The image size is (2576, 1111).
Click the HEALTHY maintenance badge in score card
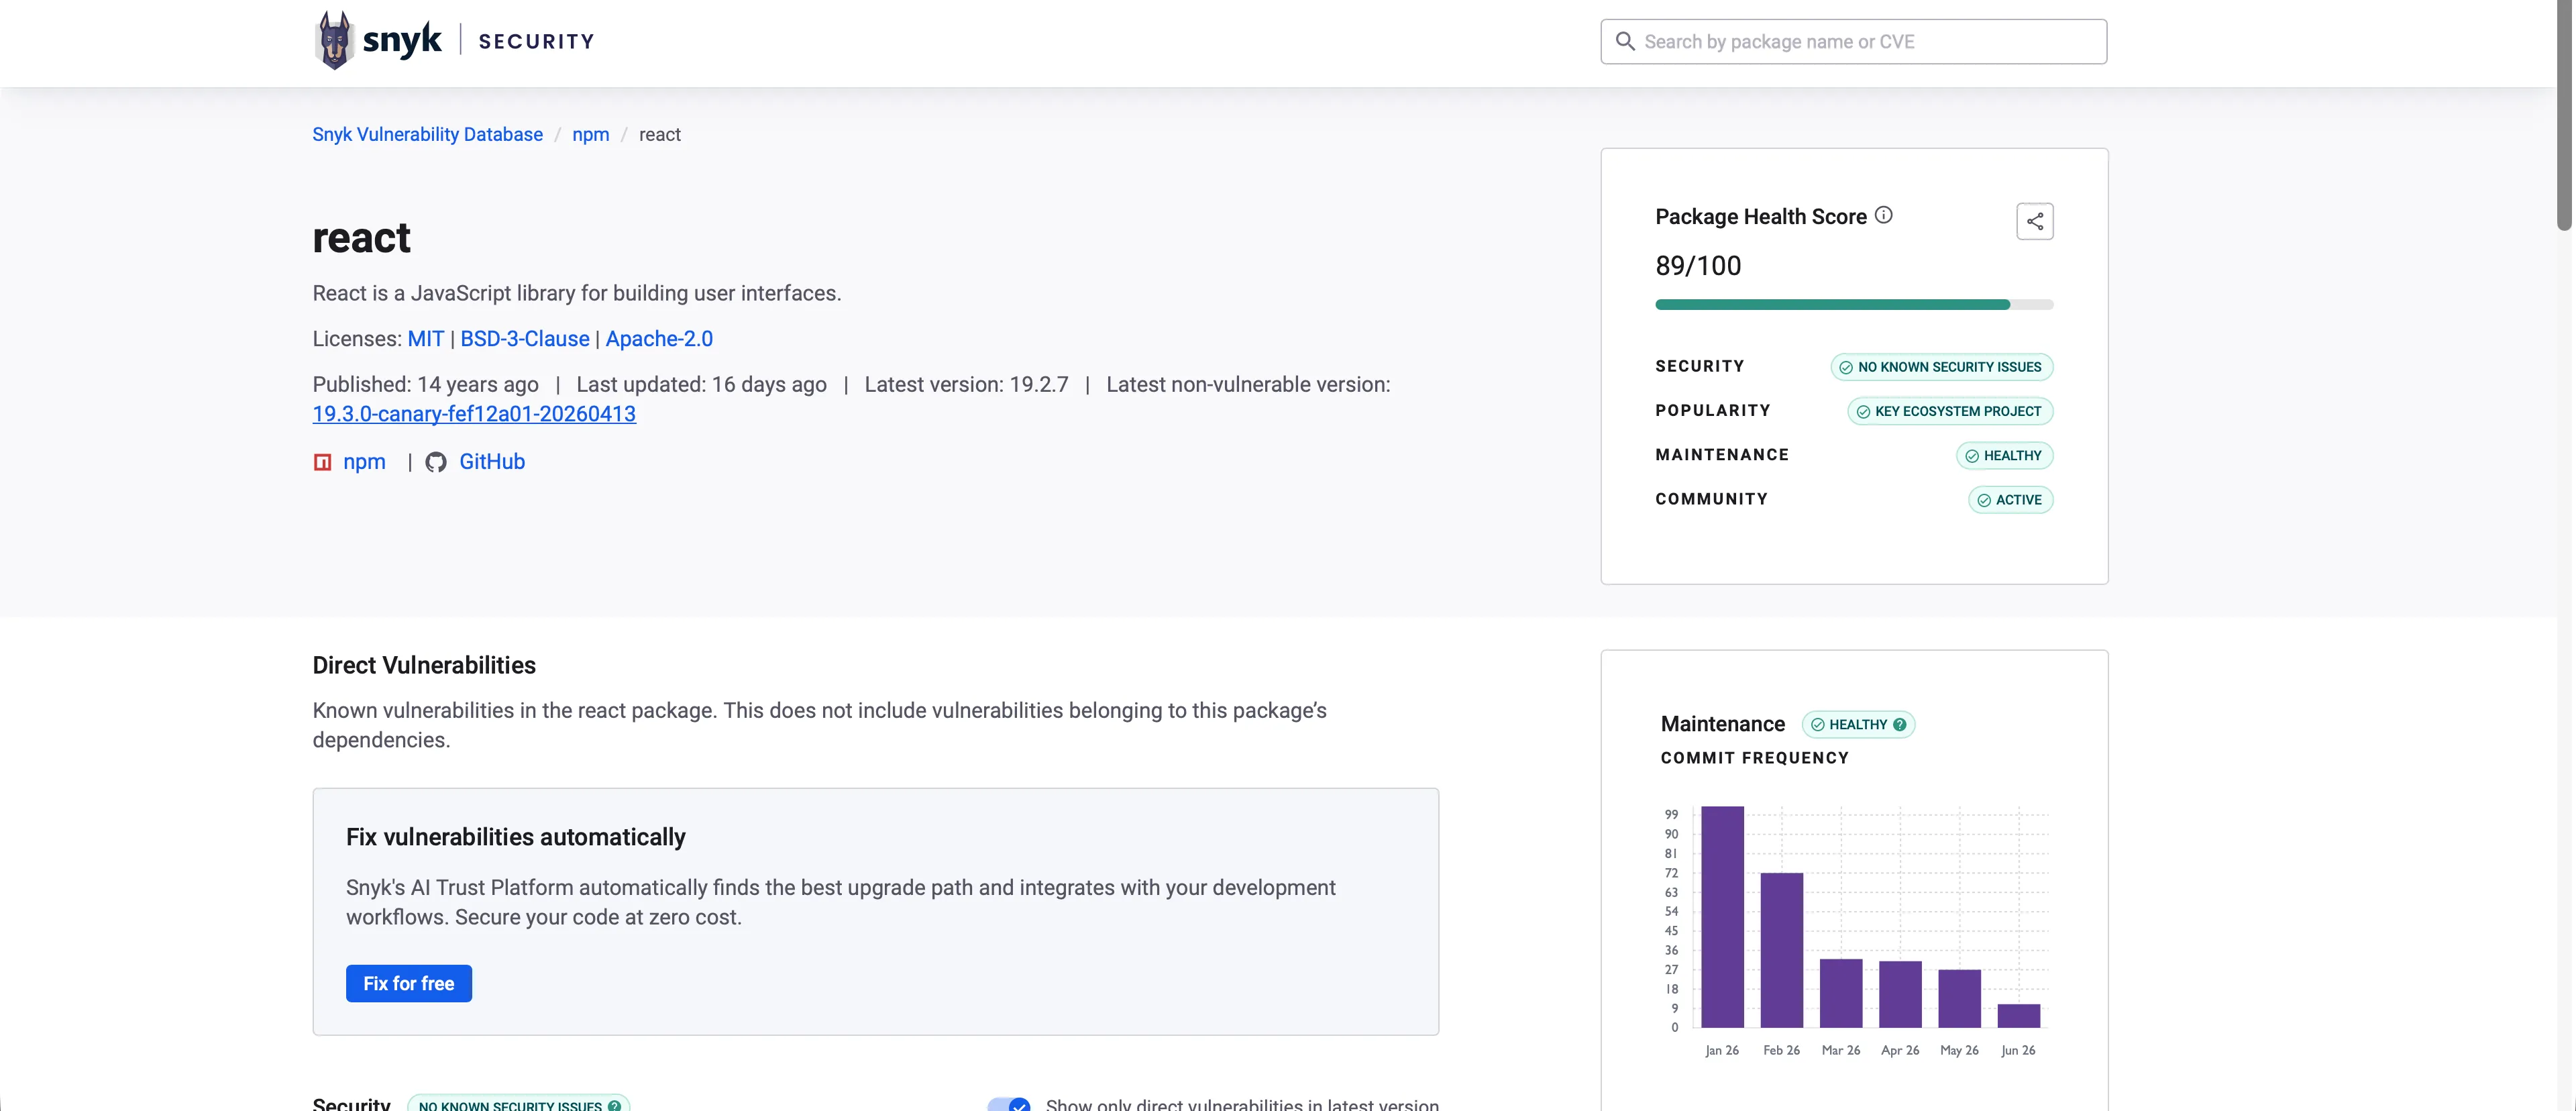2004,456
